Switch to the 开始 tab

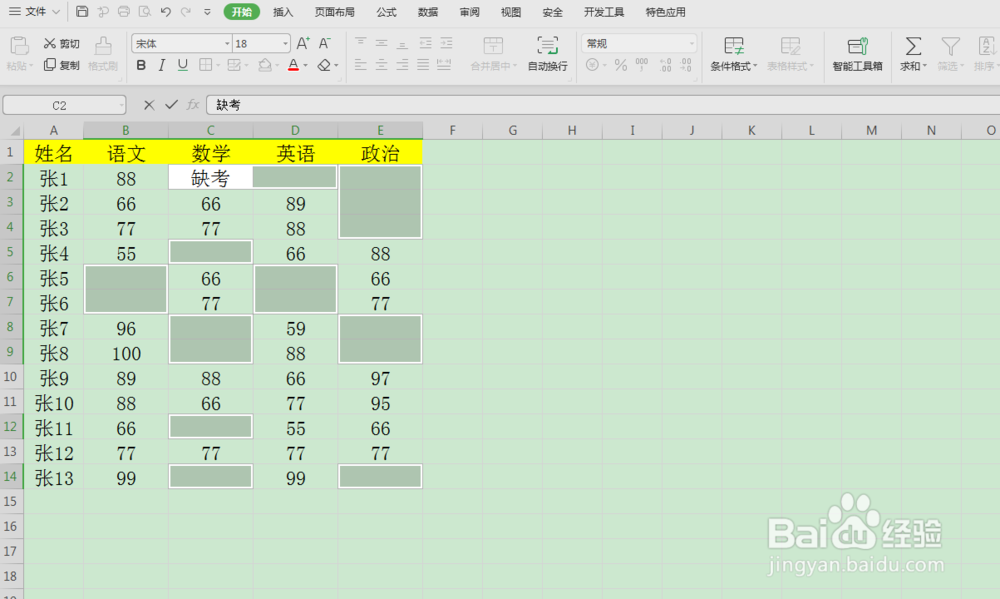[242, 11]
